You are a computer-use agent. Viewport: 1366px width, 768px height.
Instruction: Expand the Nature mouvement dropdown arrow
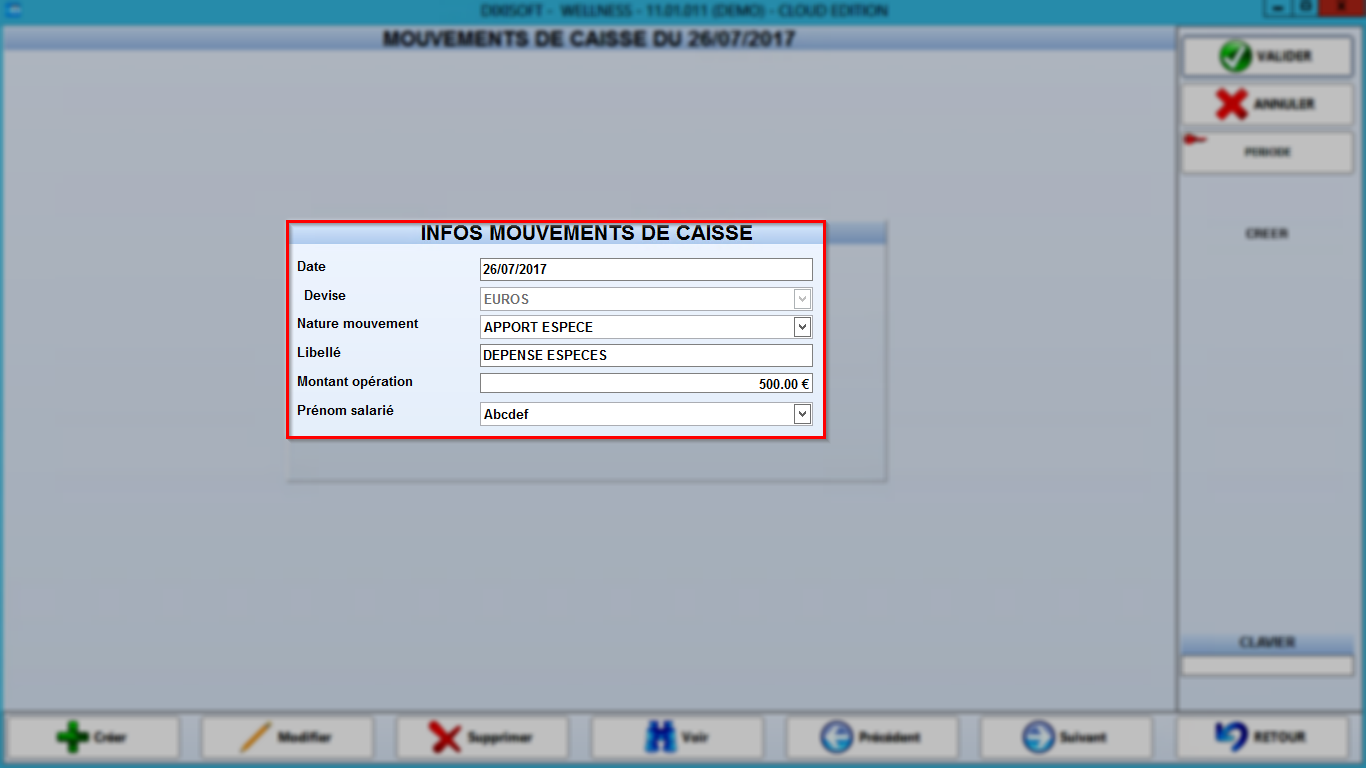pyautogui.click(x=802, y=327)
